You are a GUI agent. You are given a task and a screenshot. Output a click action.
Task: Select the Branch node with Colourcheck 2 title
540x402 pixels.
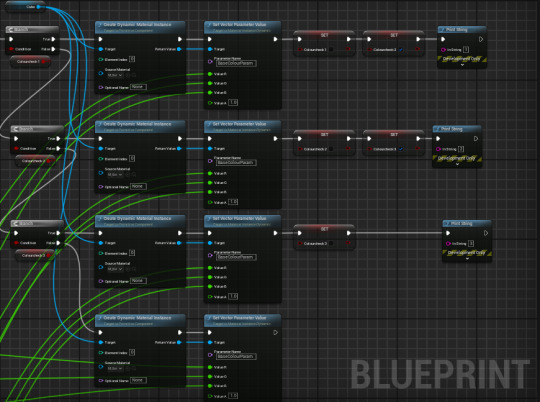point(26,129)
